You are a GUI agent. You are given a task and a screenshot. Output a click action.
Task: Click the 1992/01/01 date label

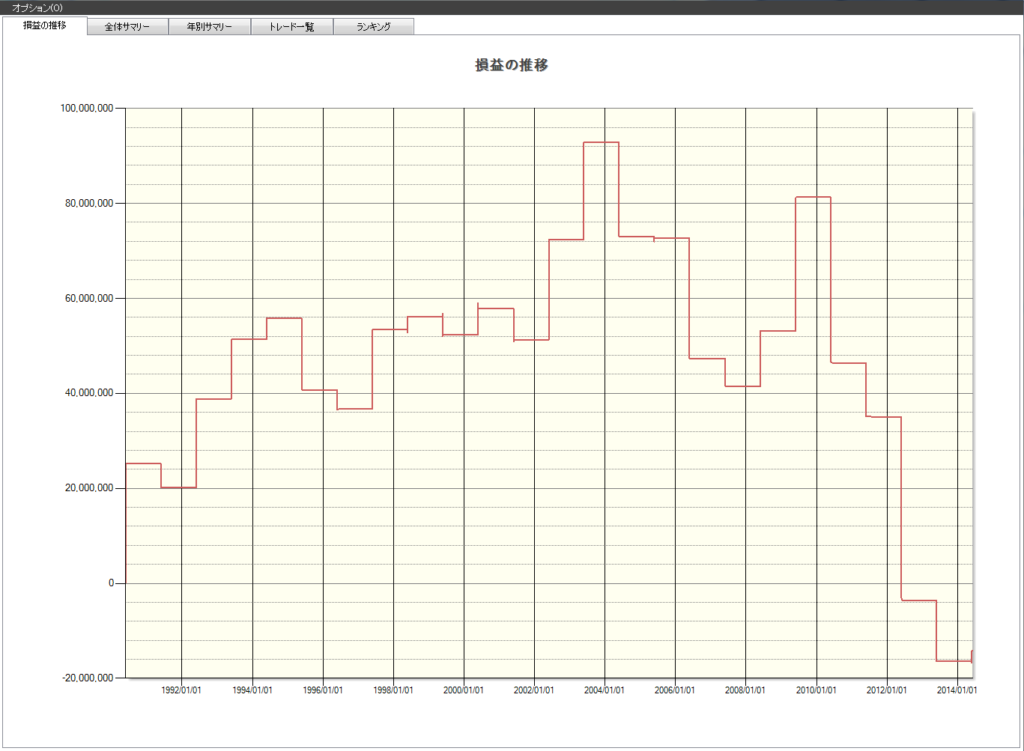pyautogui.click(x=182, y=690)
